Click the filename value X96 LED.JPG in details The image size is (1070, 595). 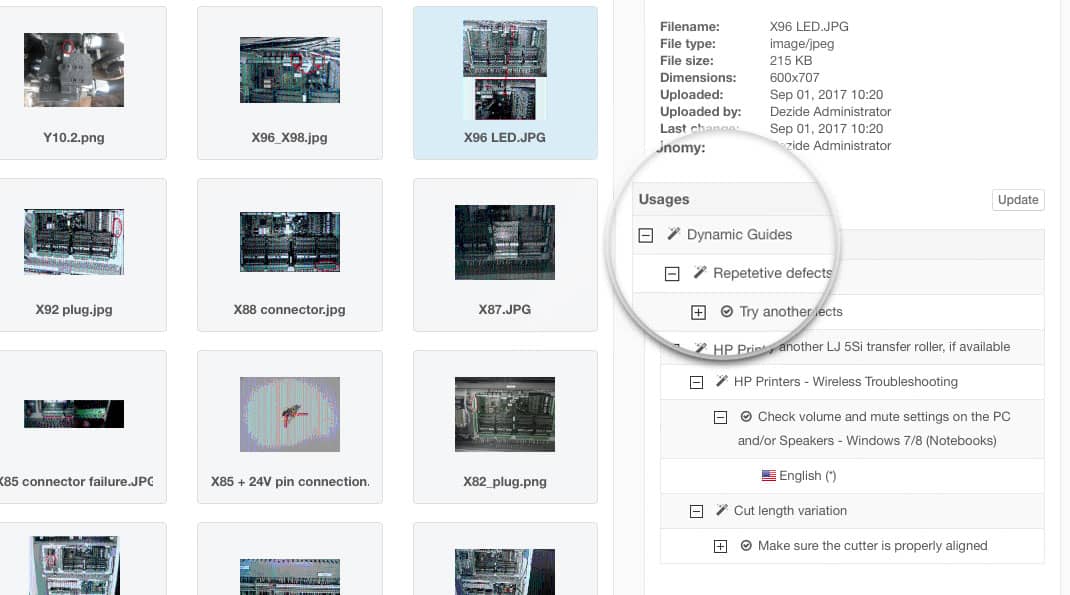(x=809, y=27)
